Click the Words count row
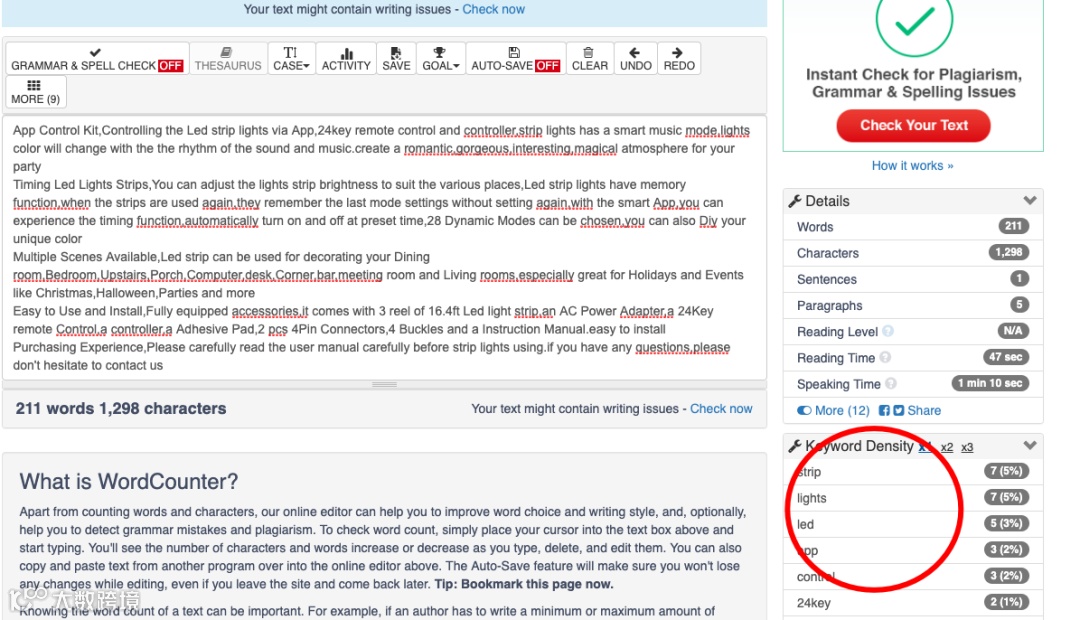Image resolution: width=1080 pixels, height=620 pixels. point(913,227)
